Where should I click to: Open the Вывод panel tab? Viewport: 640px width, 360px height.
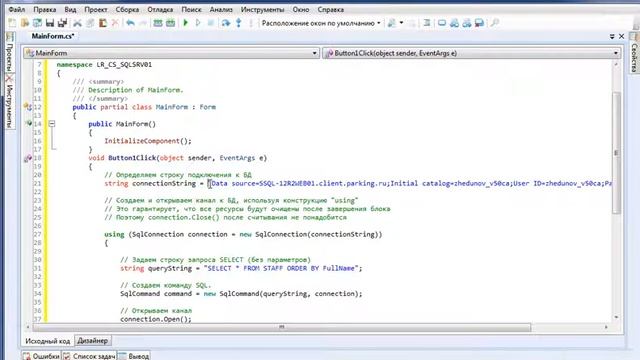pos(134,356)
